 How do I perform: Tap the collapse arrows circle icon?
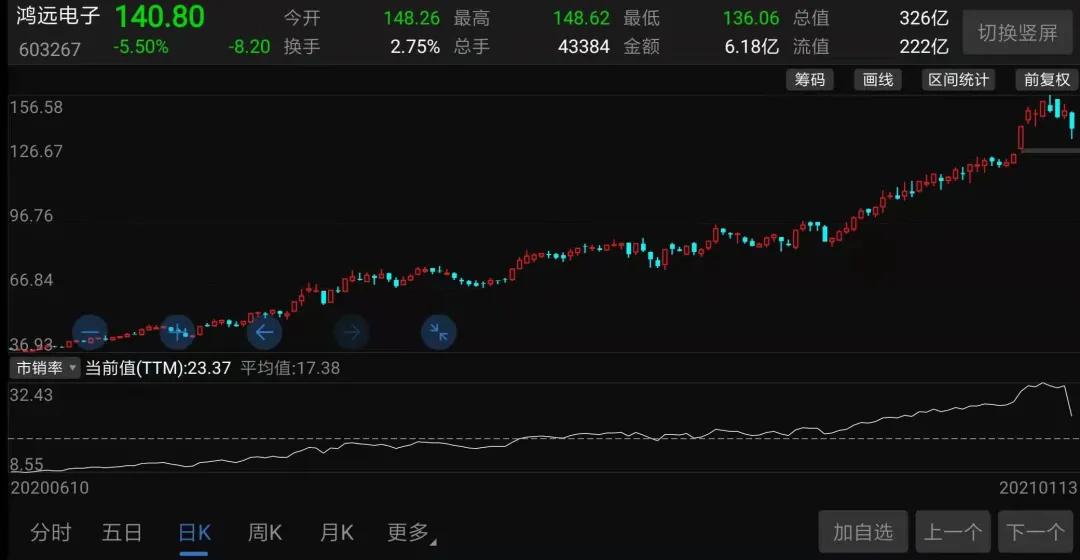point(439,333)
